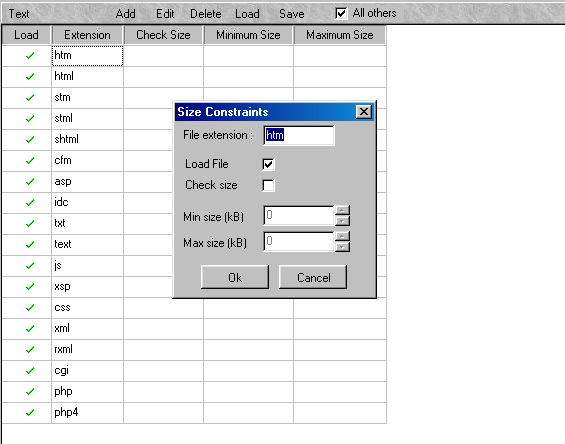Click the Extension column header
This screenshot has width=565, height=444.
[x=88, y=35]
